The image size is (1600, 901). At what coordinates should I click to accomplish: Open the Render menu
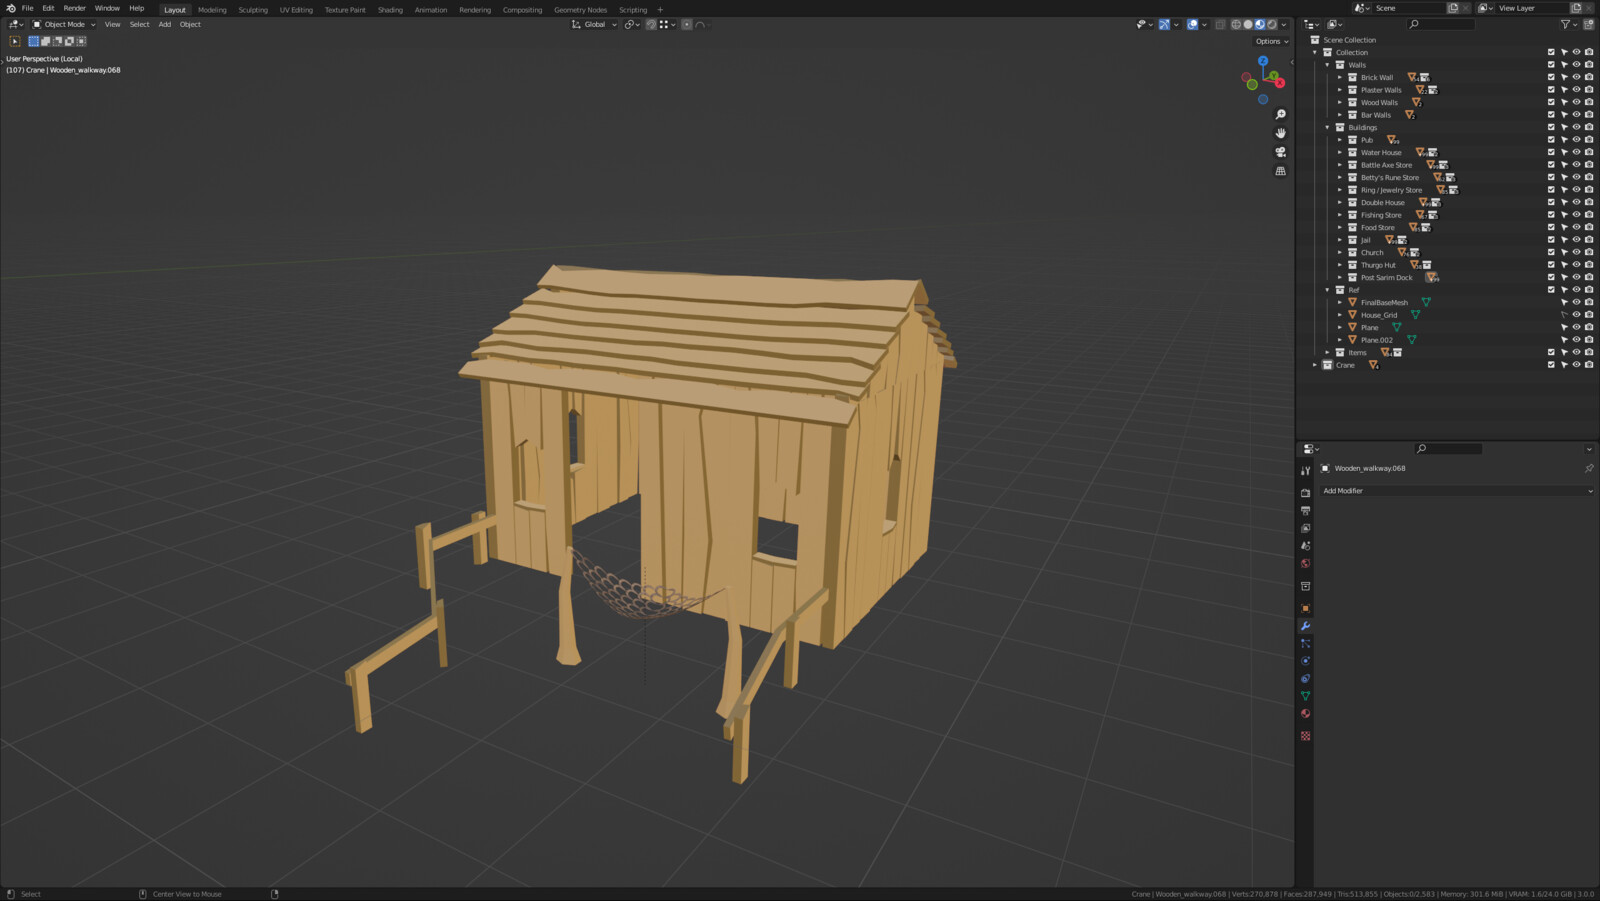click(x=75, y=8)
